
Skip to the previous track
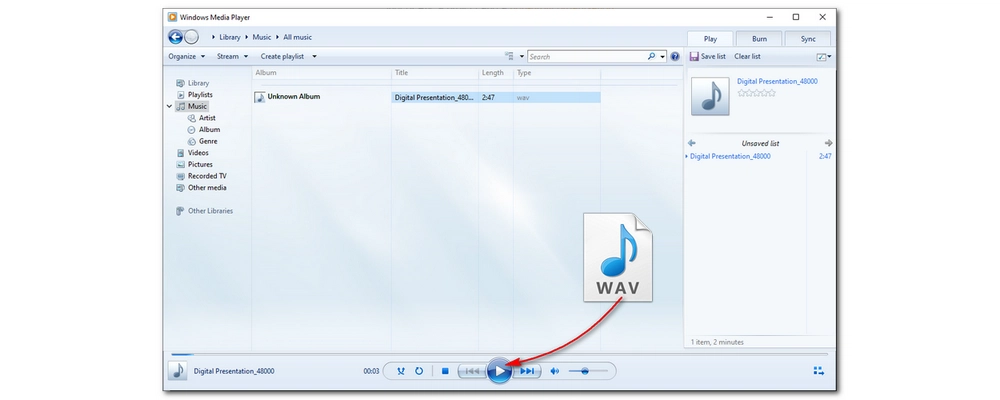point(473,371)
